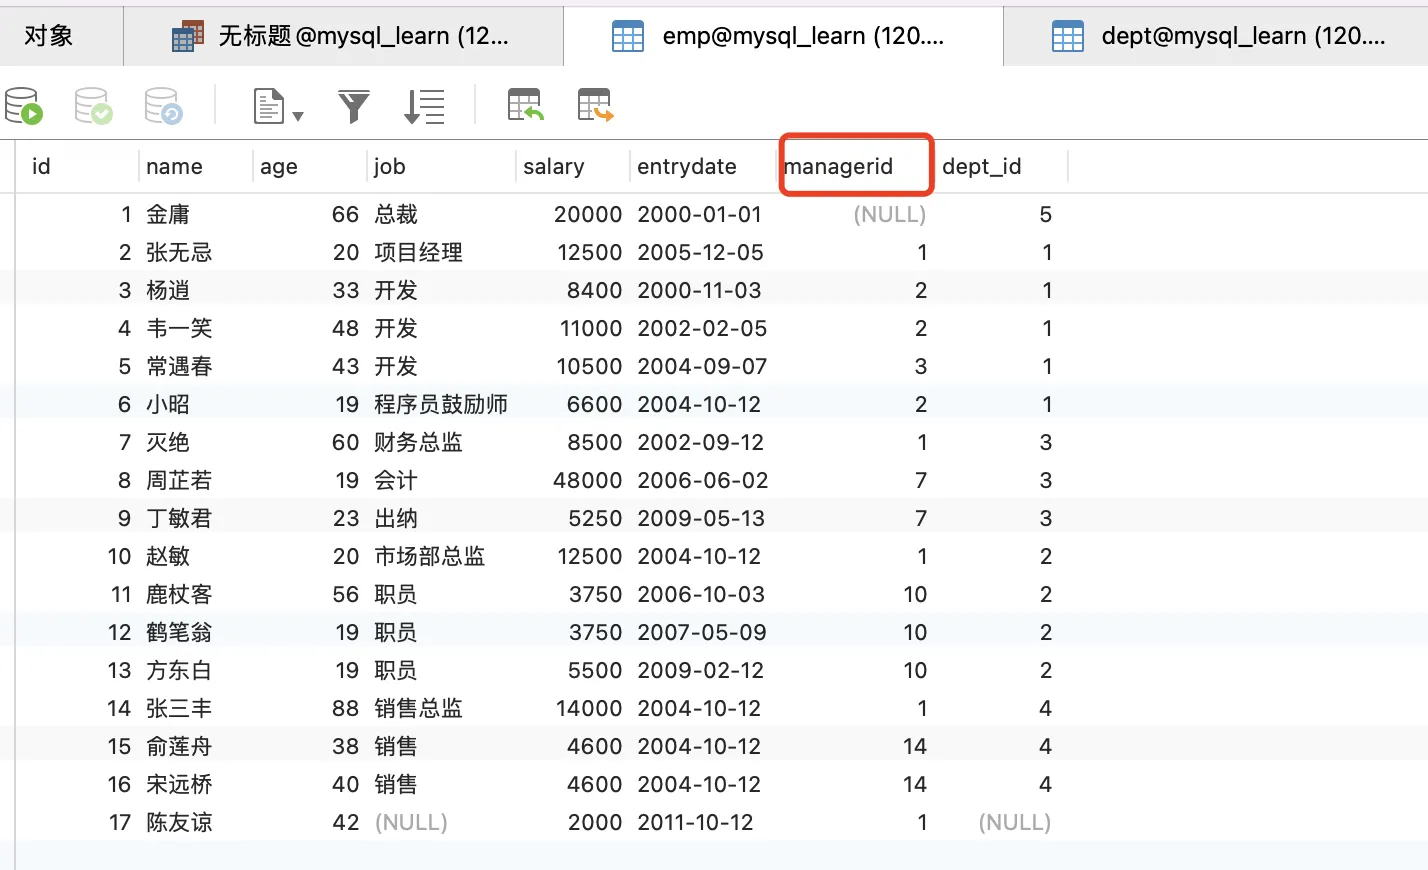Open the text/memo view icon

coord(268,106)
